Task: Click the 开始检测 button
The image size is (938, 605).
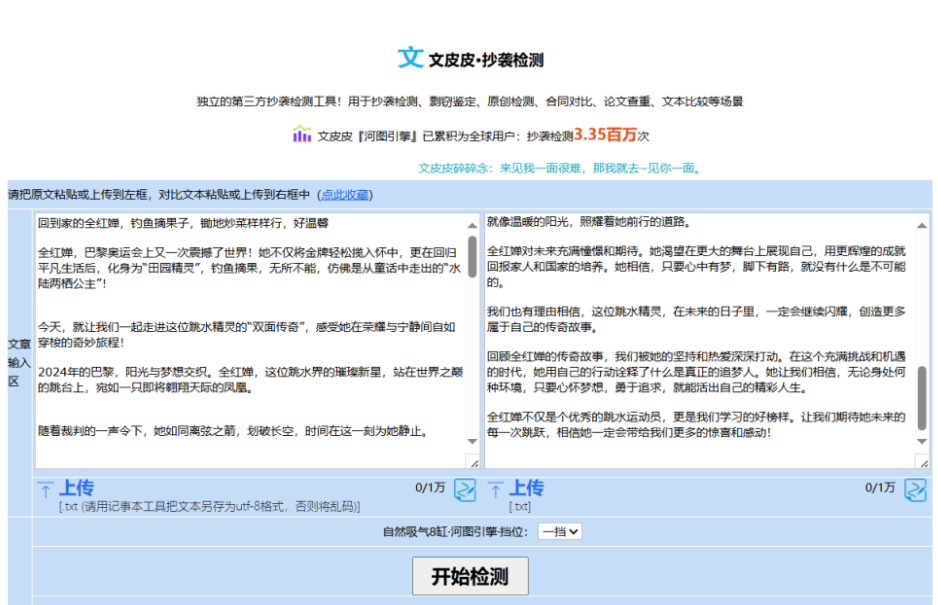Action: click(470, 576)
